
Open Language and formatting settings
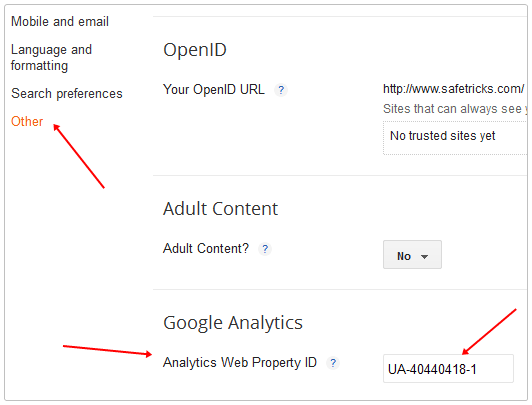51,57
